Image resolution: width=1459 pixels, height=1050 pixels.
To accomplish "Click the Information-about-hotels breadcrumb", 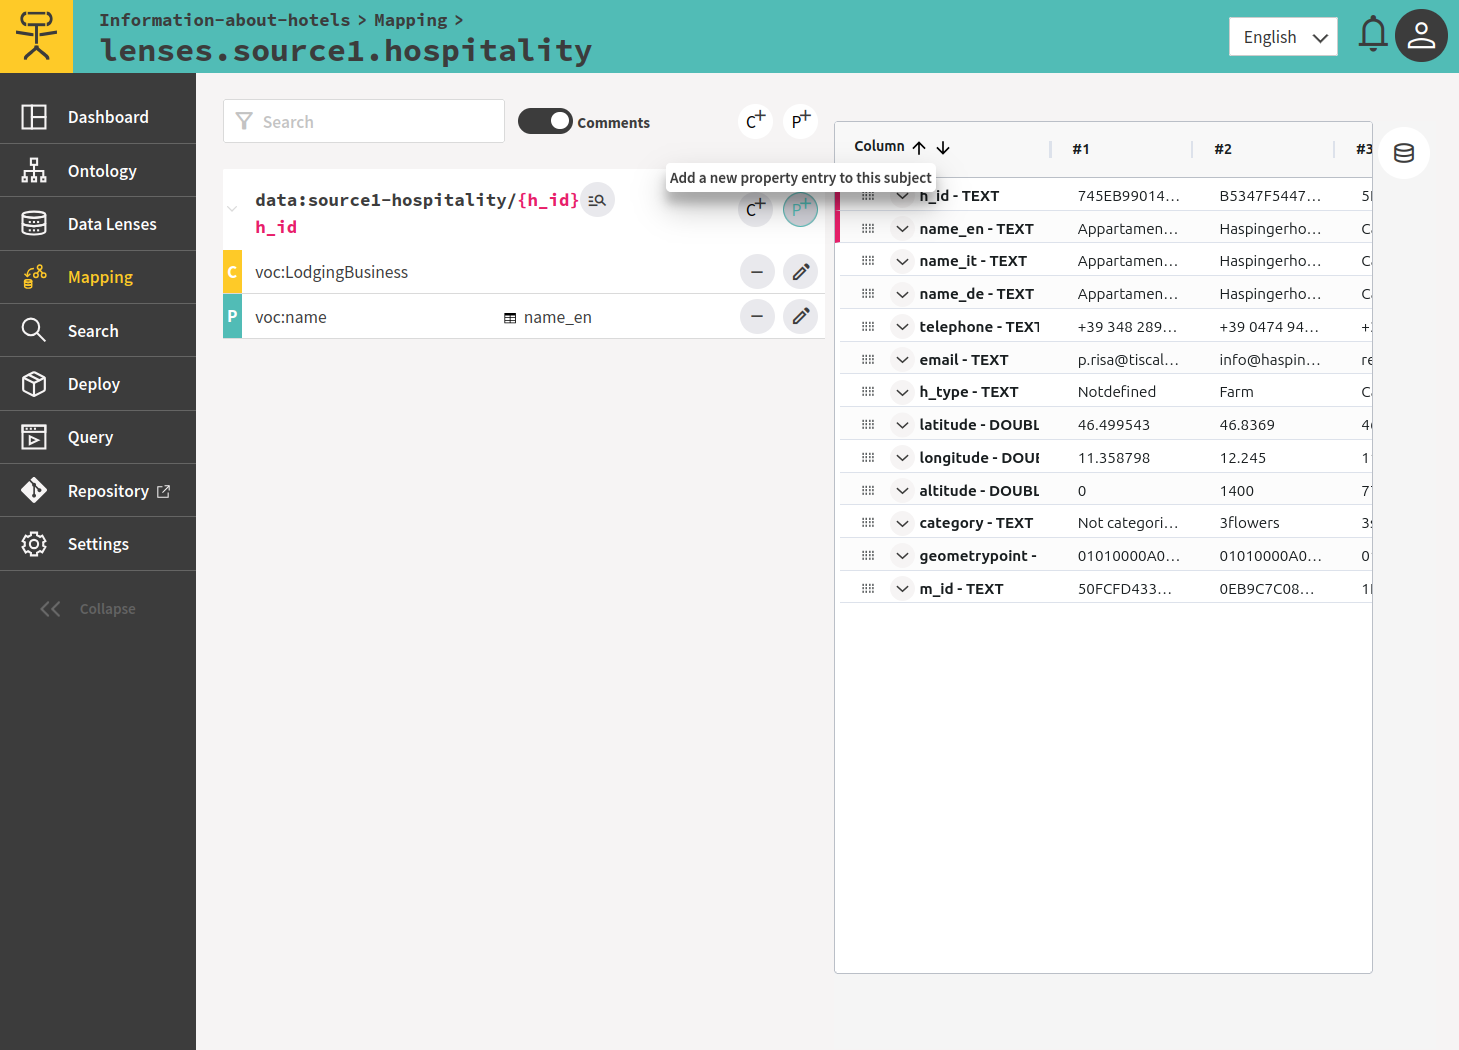I will point(224,20).
